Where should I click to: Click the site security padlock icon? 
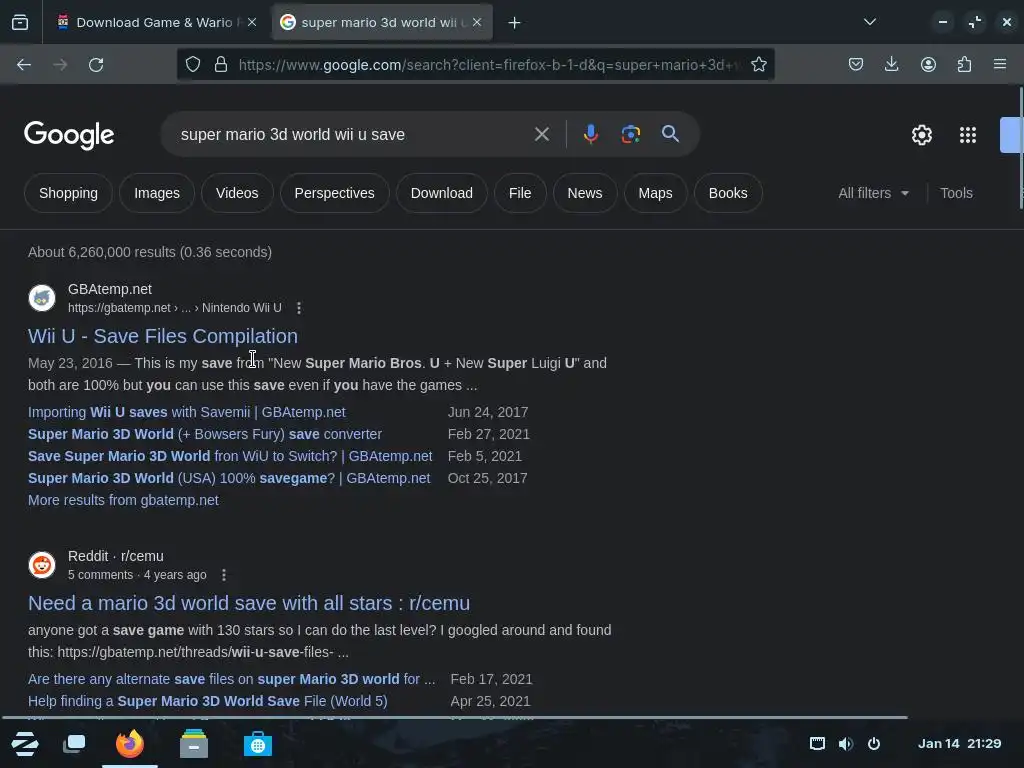tap(221, 64)
